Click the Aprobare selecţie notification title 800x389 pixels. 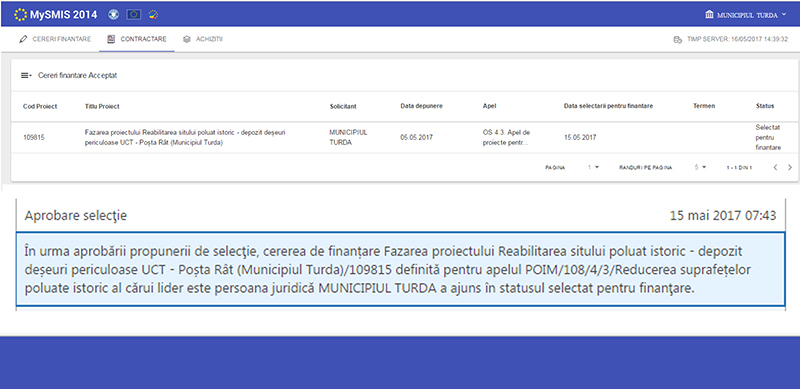pos(76,215)
